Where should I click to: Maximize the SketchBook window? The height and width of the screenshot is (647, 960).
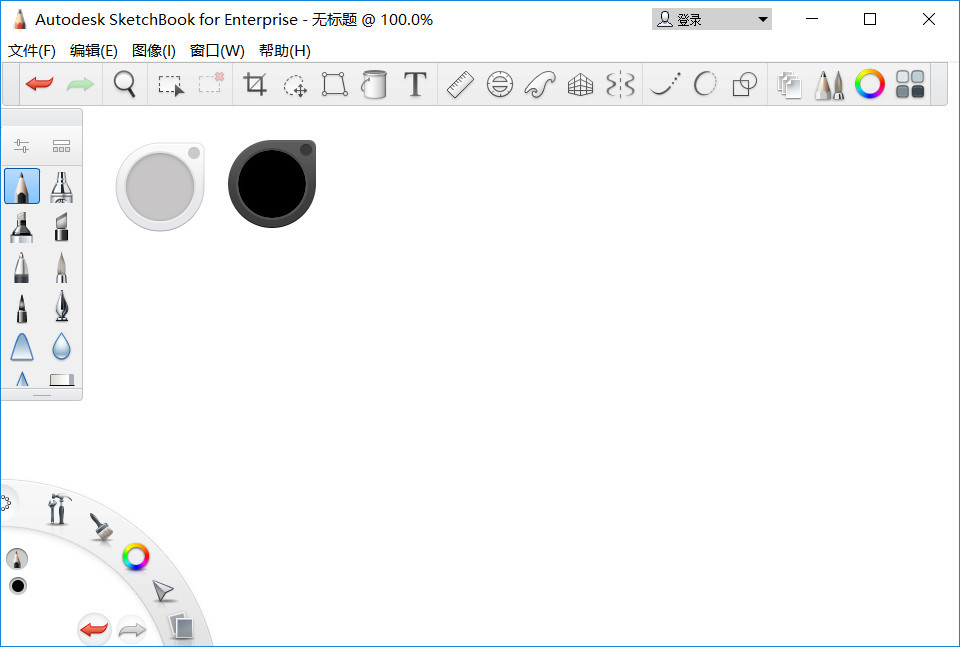pyautogui.click(x=869, y=19)
